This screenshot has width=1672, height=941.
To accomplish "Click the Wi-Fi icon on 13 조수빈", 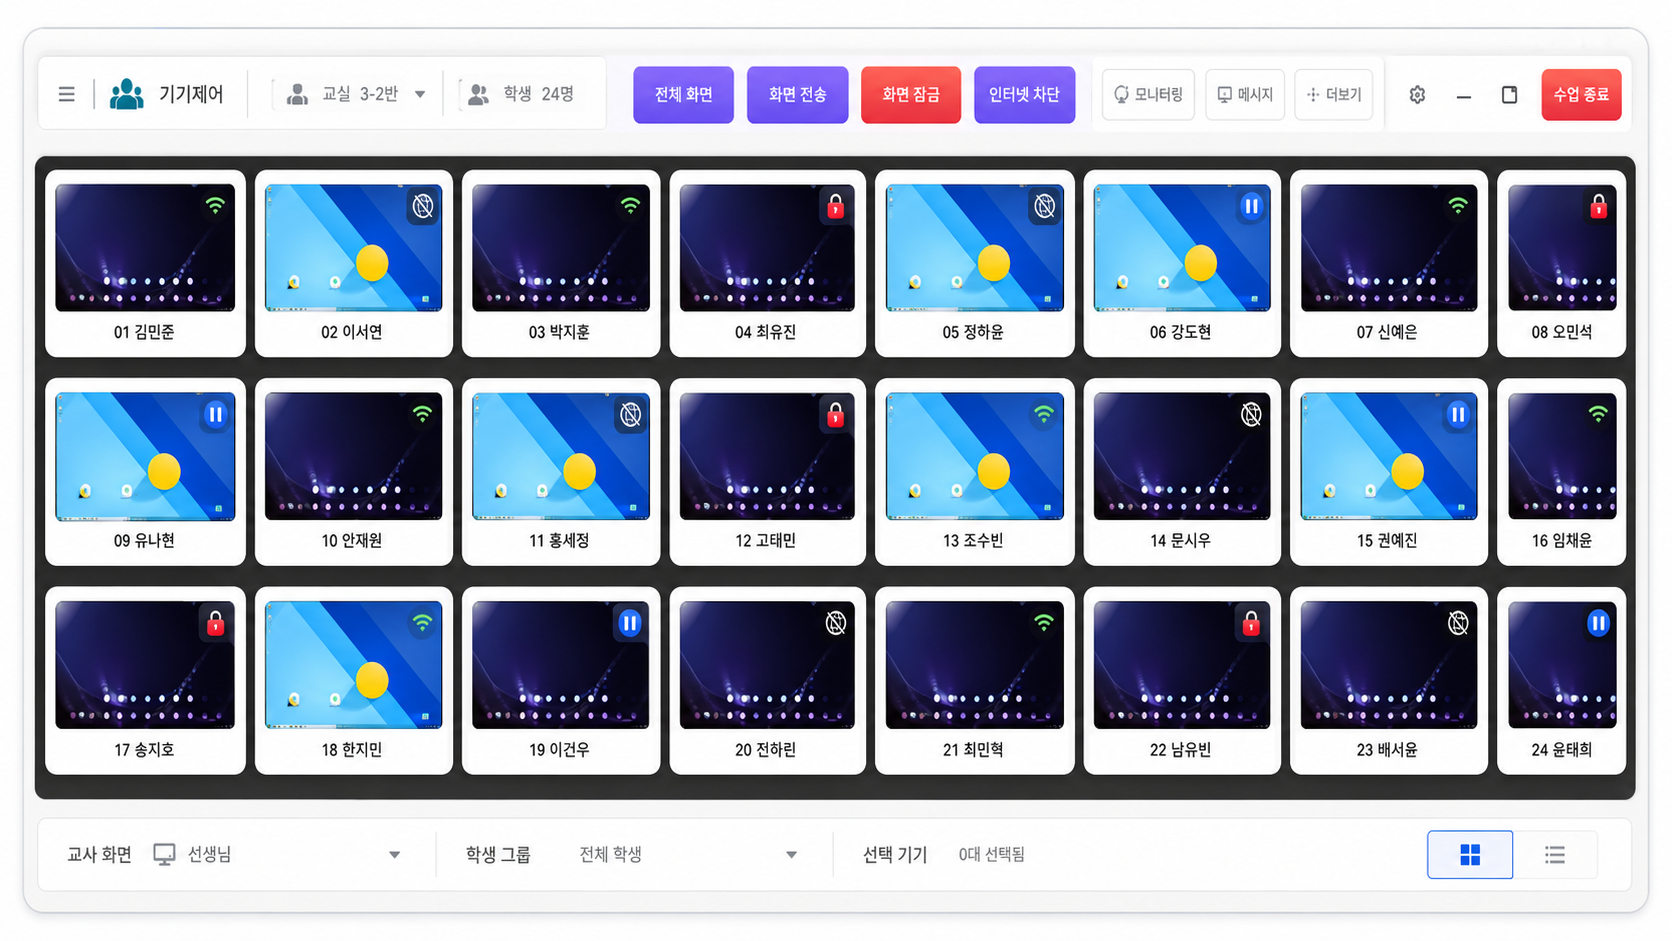I will click(1044, 414).
